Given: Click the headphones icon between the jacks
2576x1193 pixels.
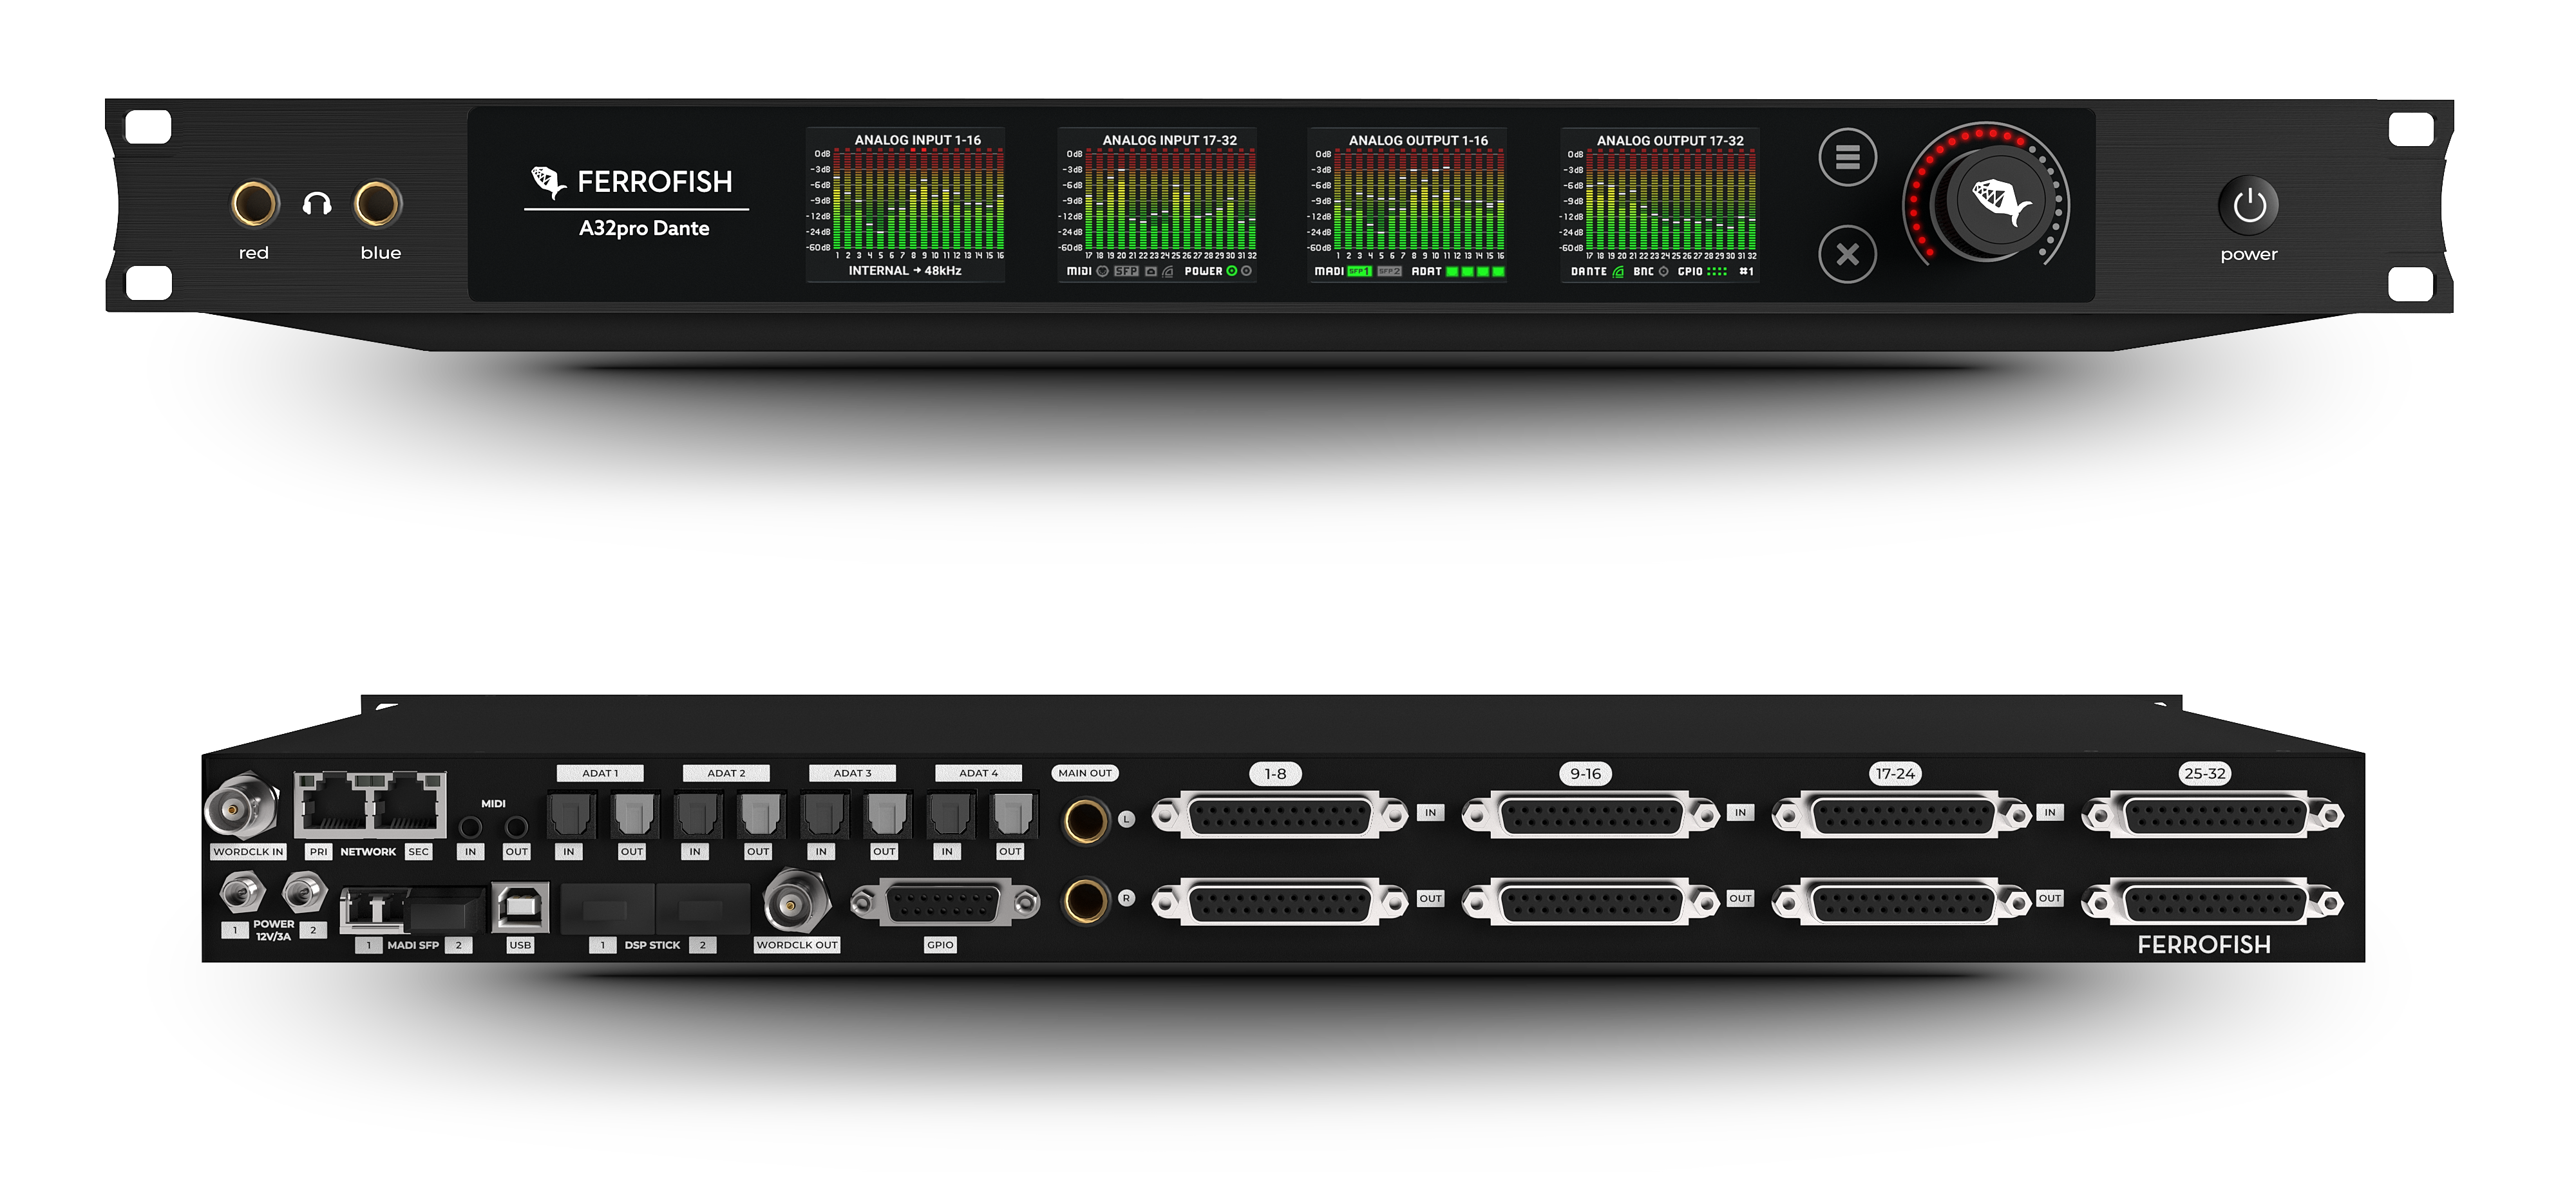Looking at the screenshot, I should (317, 204).
